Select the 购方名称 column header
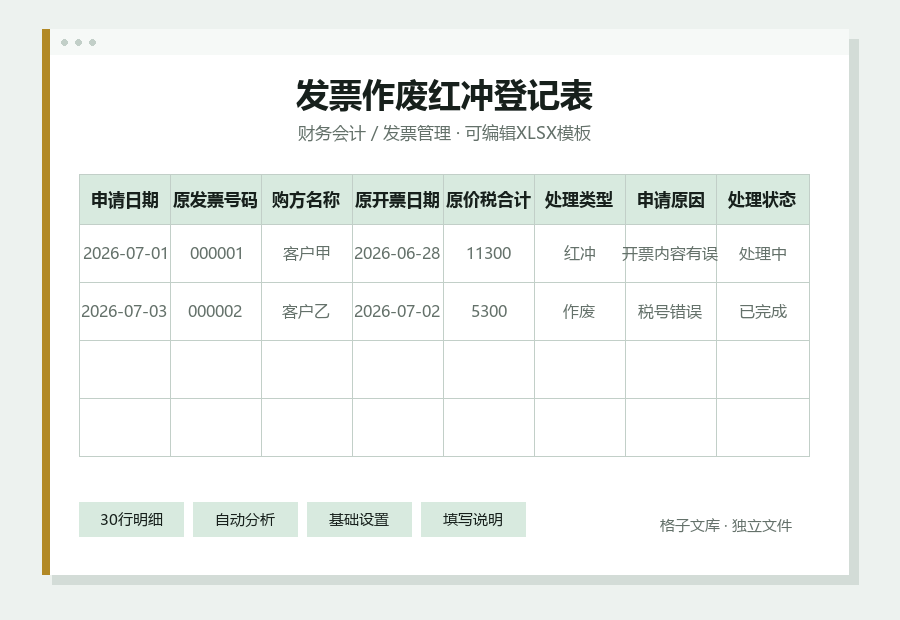This screenshot has height=620, width=900. click(x=307, y=200)
